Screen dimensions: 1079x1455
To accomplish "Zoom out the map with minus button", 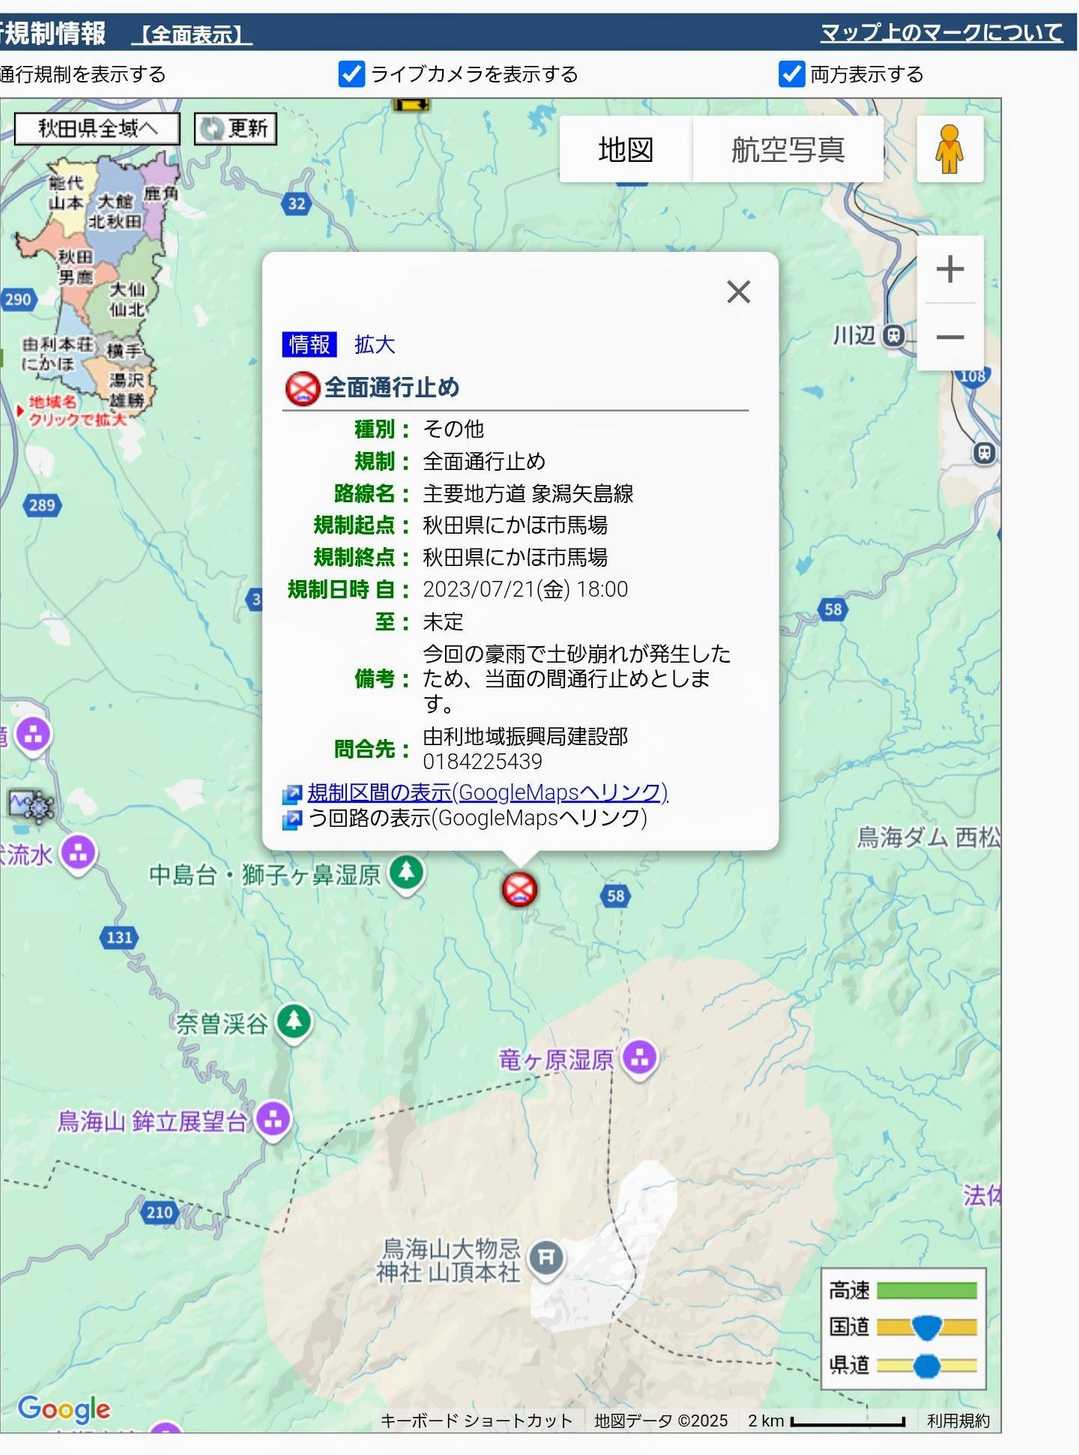I will pyautogui.click(x=949, y=338).
